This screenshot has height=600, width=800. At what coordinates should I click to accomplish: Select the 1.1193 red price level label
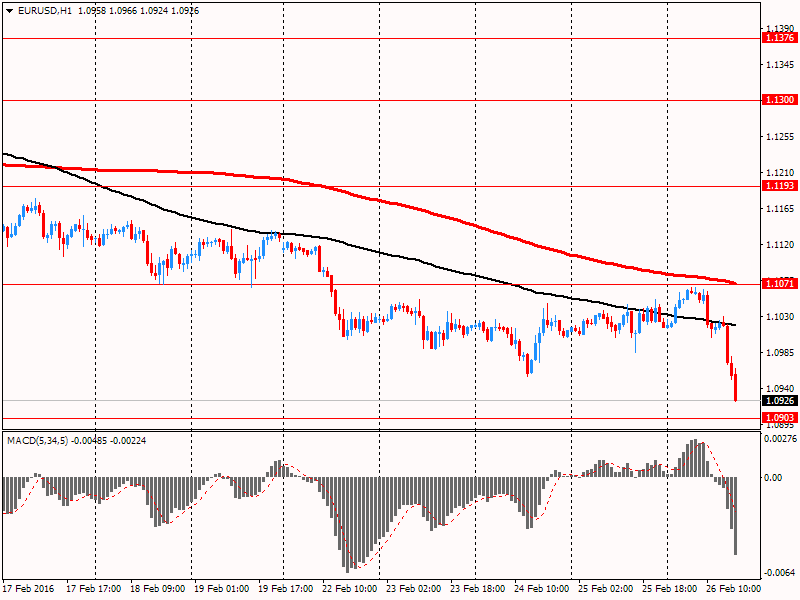click(x=779, y=186)
